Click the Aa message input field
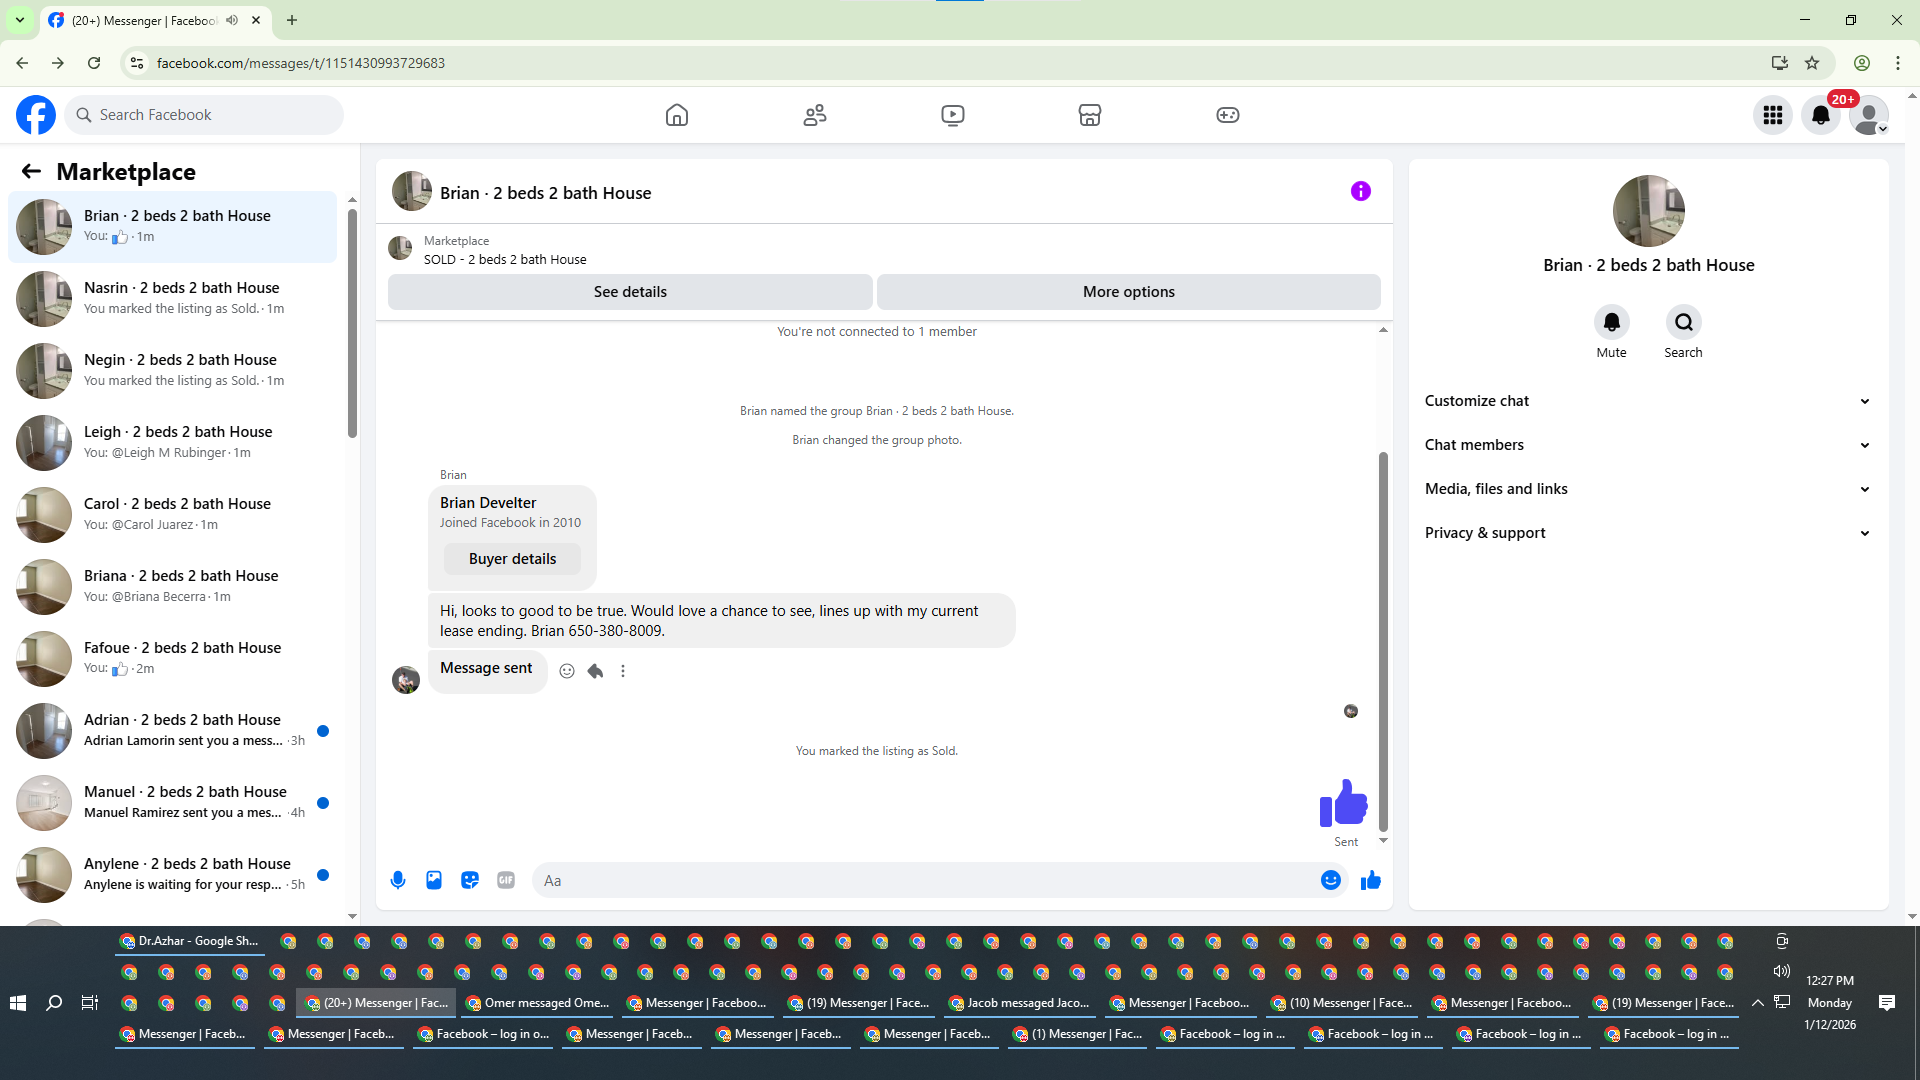 925,880
